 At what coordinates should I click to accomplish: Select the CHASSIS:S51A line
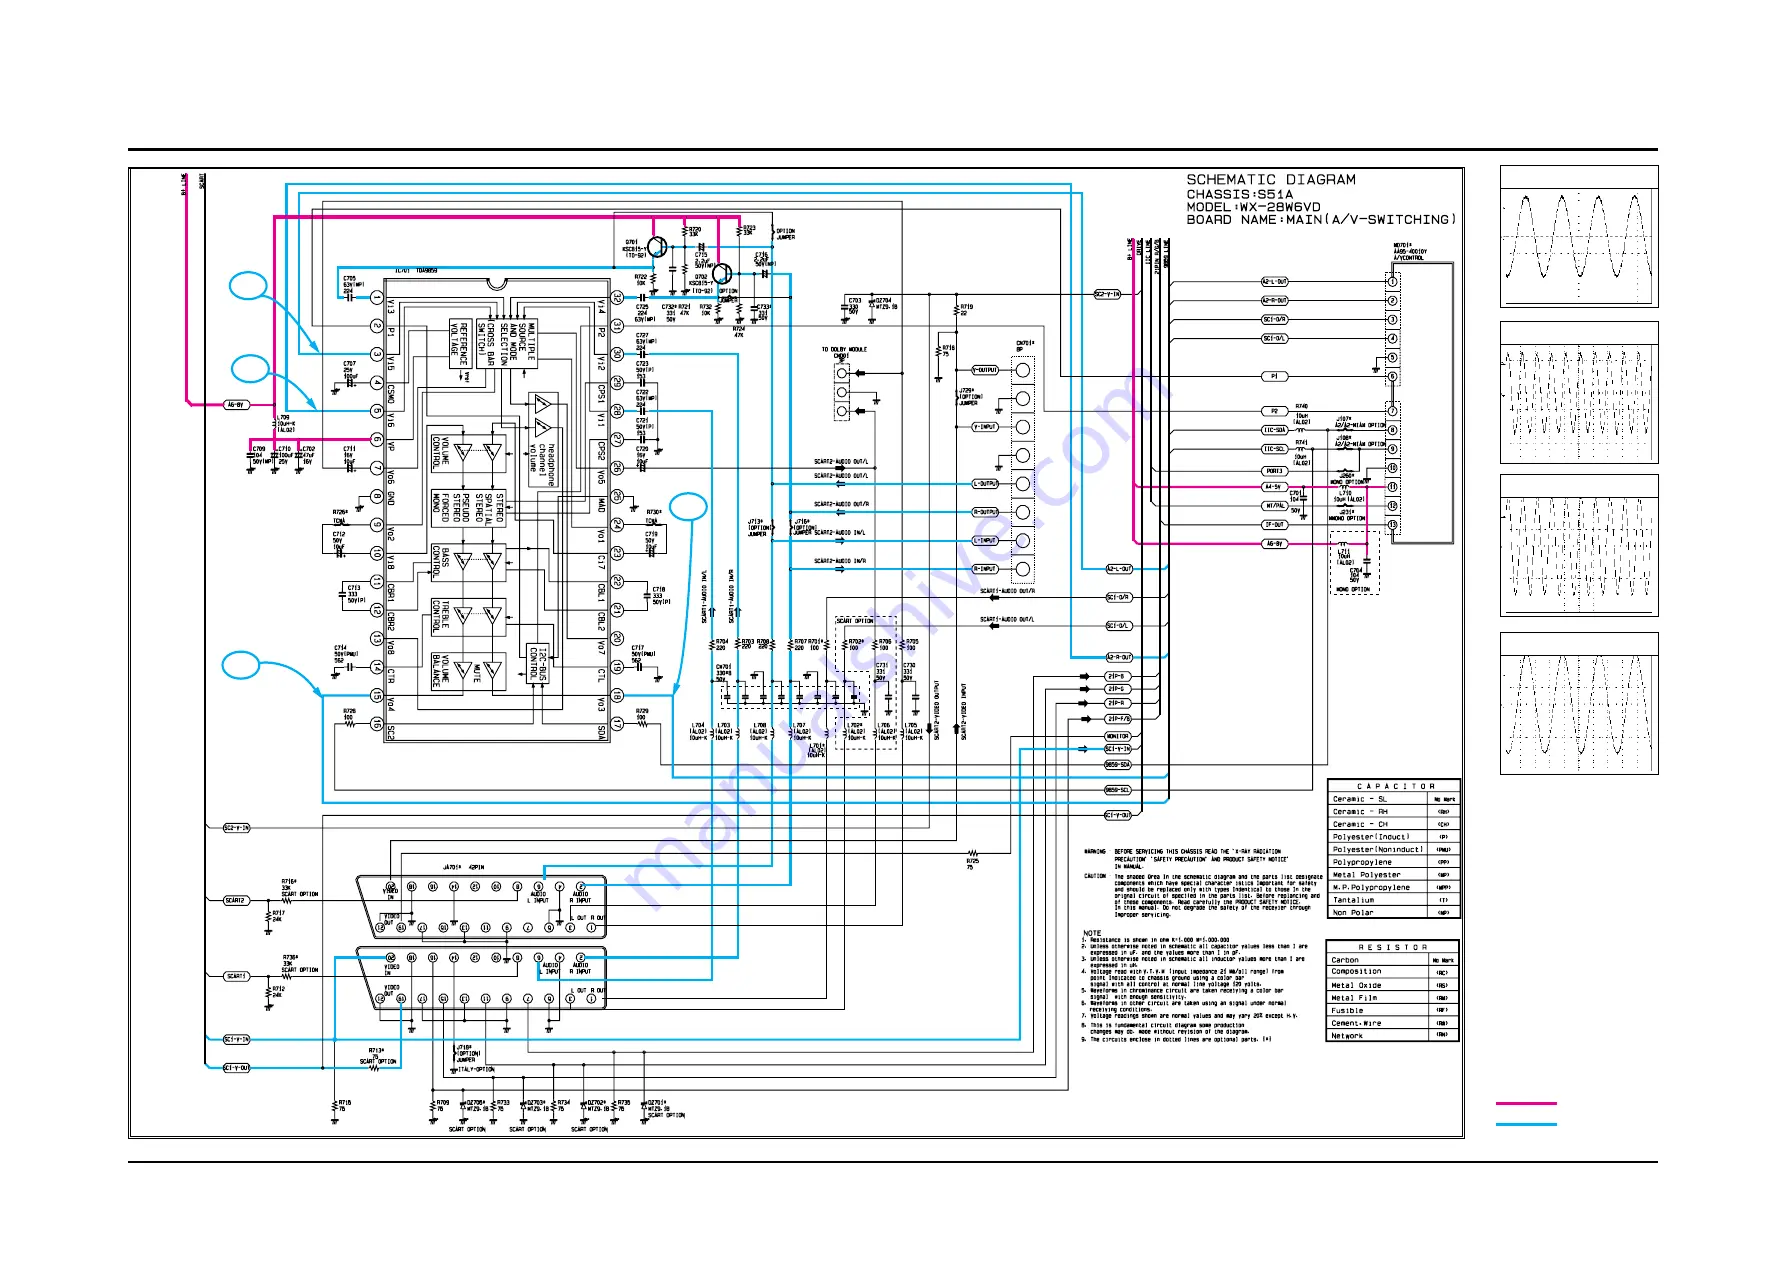(1239, 194)
